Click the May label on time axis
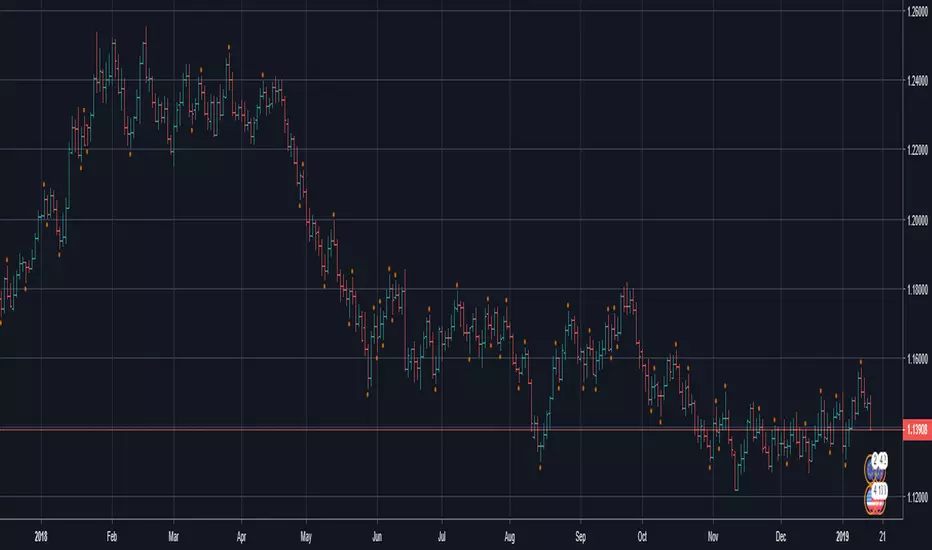The height and width of the screenshot is (550, 932). 306,536
